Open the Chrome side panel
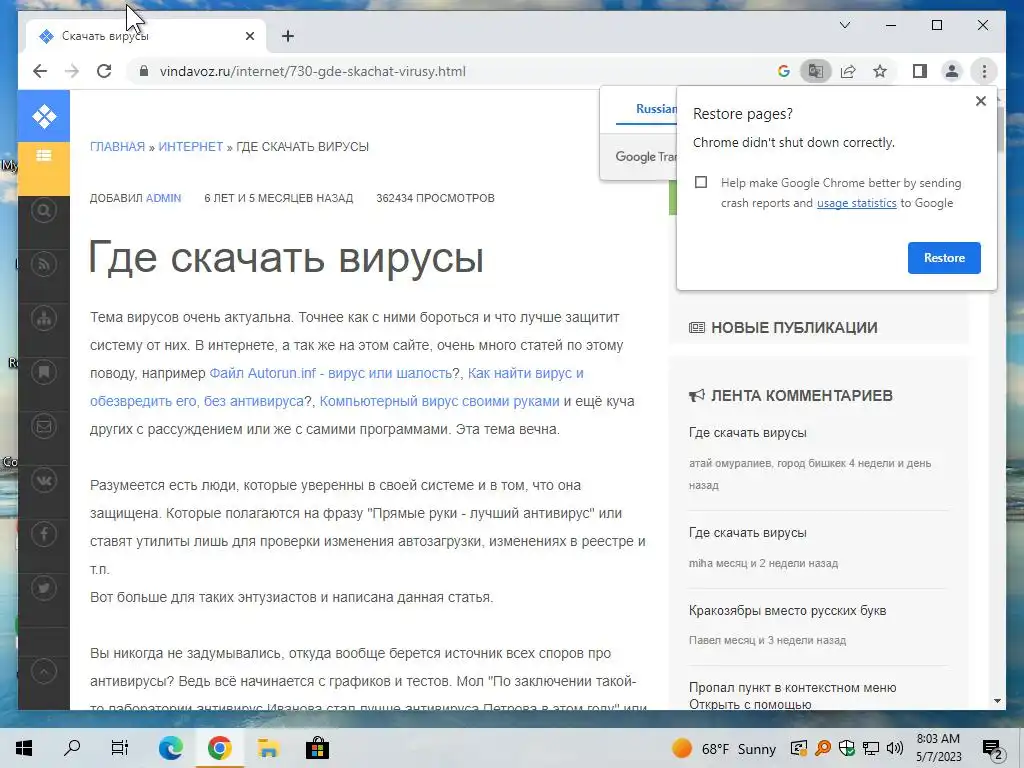The height and width of the screenshot is (768, 1024). click(920, 71)
